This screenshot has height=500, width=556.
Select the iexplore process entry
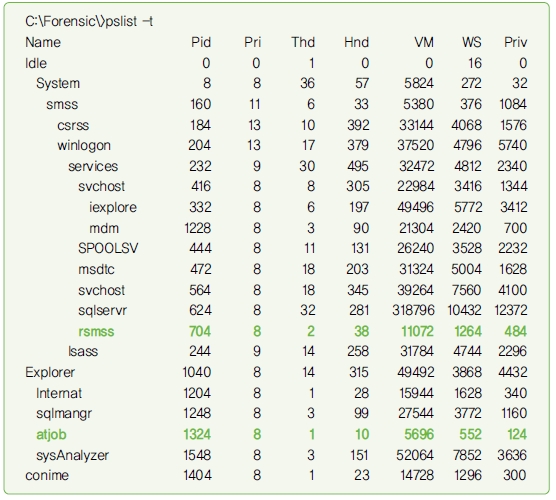[x=113, y=207]
